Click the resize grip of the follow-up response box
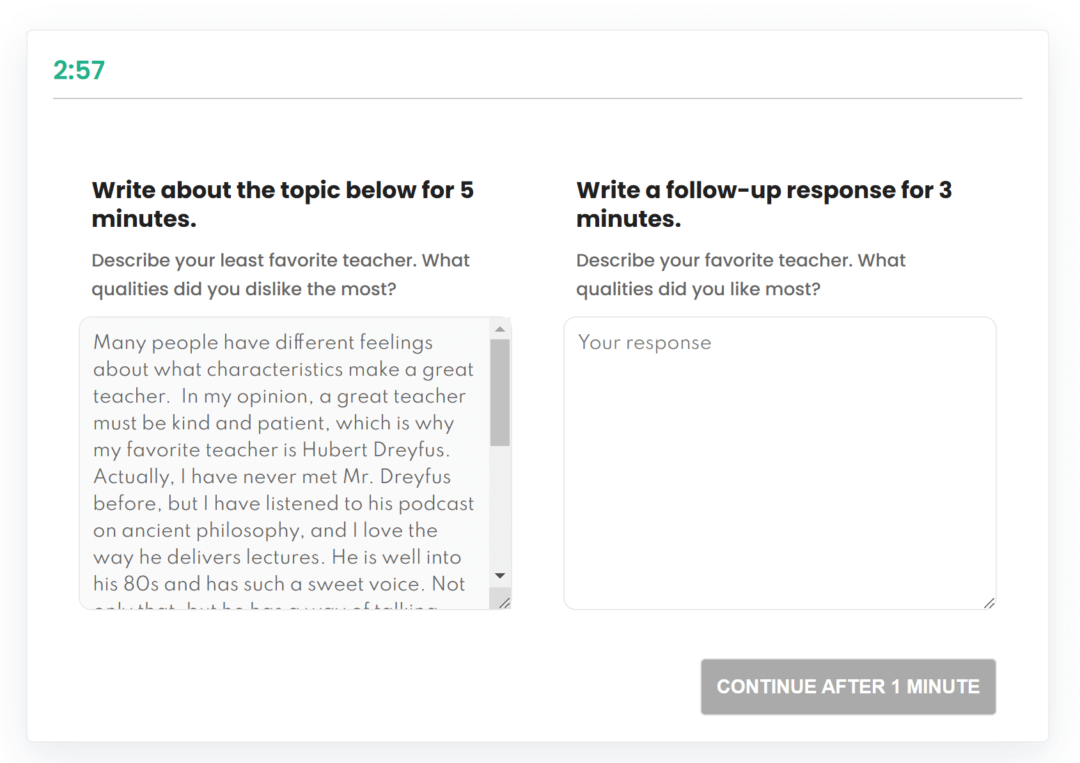Image resolution: width=1080 pixels, height=763 pixels. 989,601
